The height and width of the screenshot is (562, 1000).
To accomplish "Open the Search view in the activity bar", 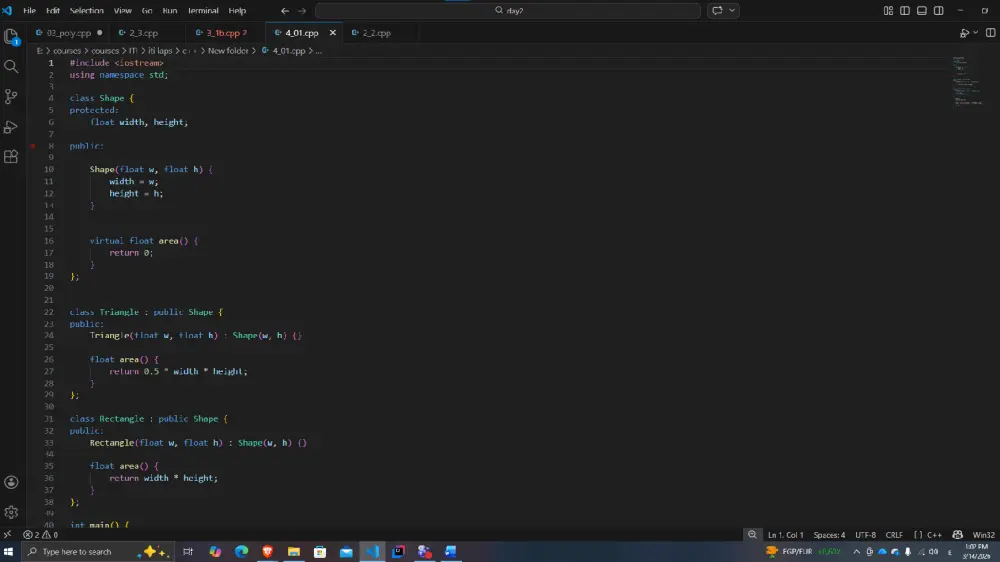I will (11, 66).
